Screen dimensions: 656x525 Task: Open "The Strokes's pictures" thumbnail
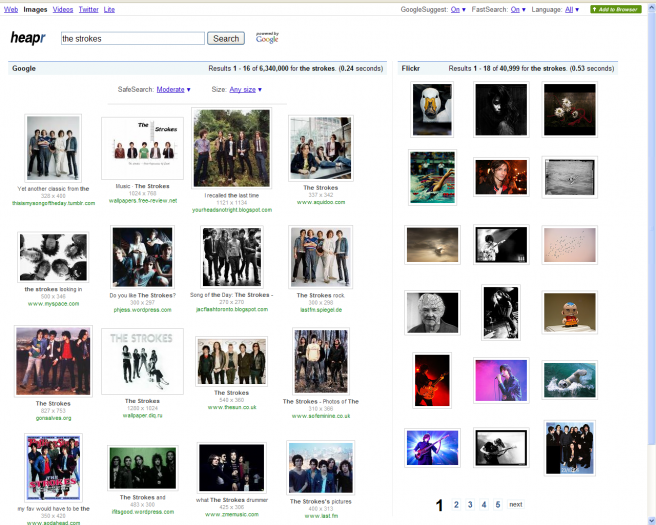pos(320,468)
